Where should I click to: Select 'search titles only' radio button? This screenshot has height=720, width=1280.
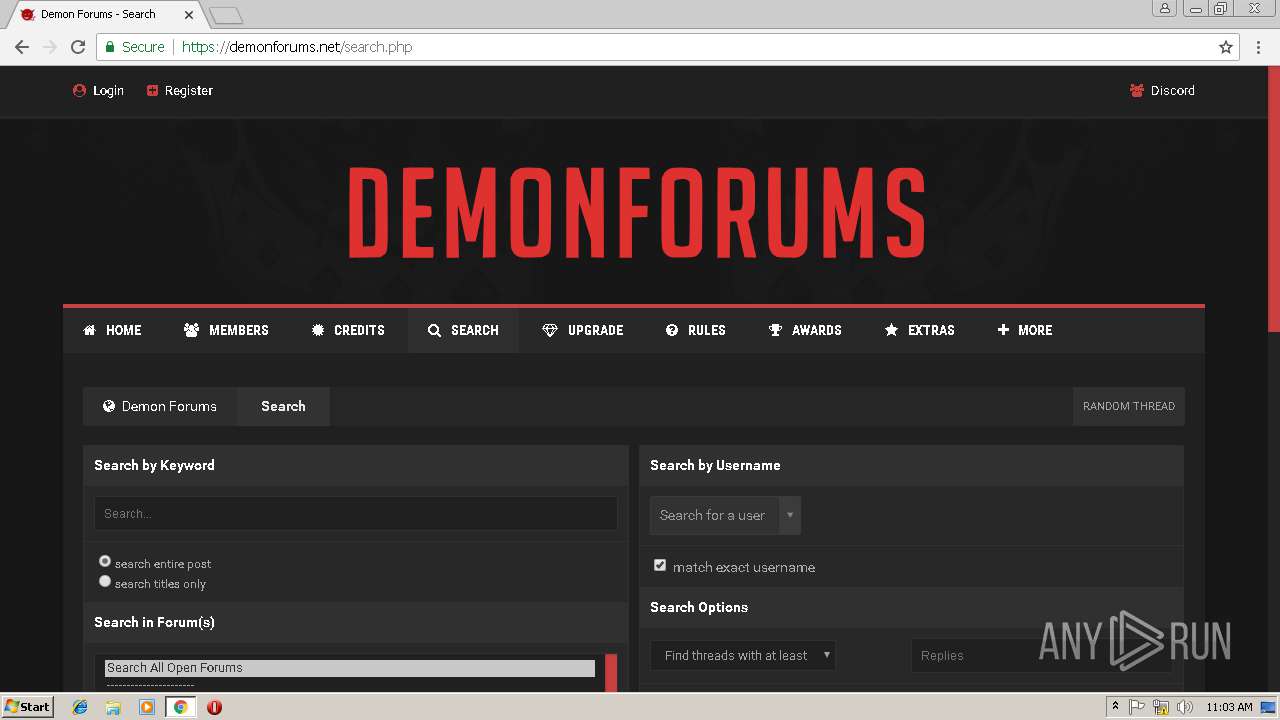click(105, 581)
